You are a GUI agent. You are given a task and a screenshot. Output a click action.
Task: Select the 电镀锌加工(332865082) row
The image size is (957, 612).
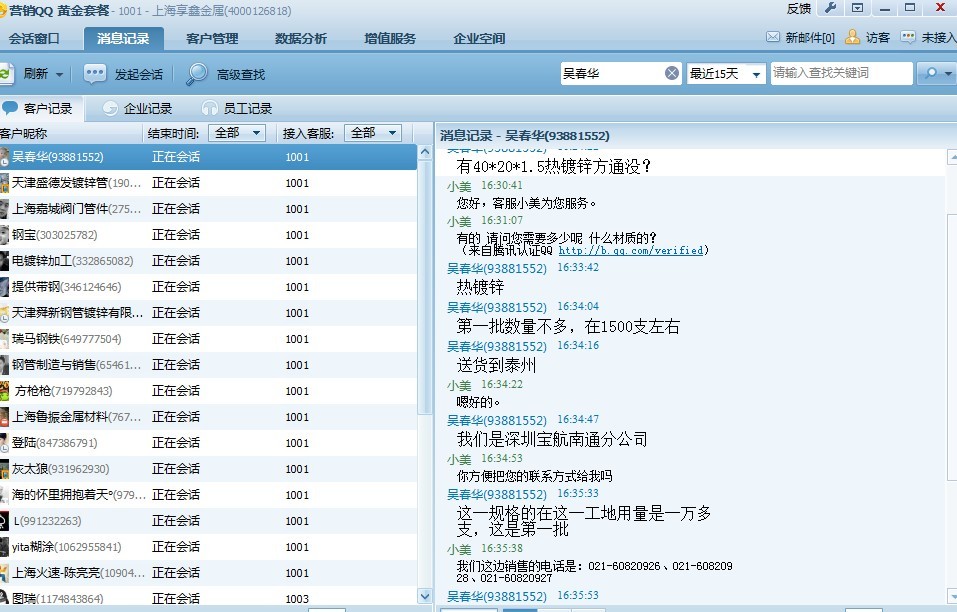pyautogui.click(x=208, y=261)
